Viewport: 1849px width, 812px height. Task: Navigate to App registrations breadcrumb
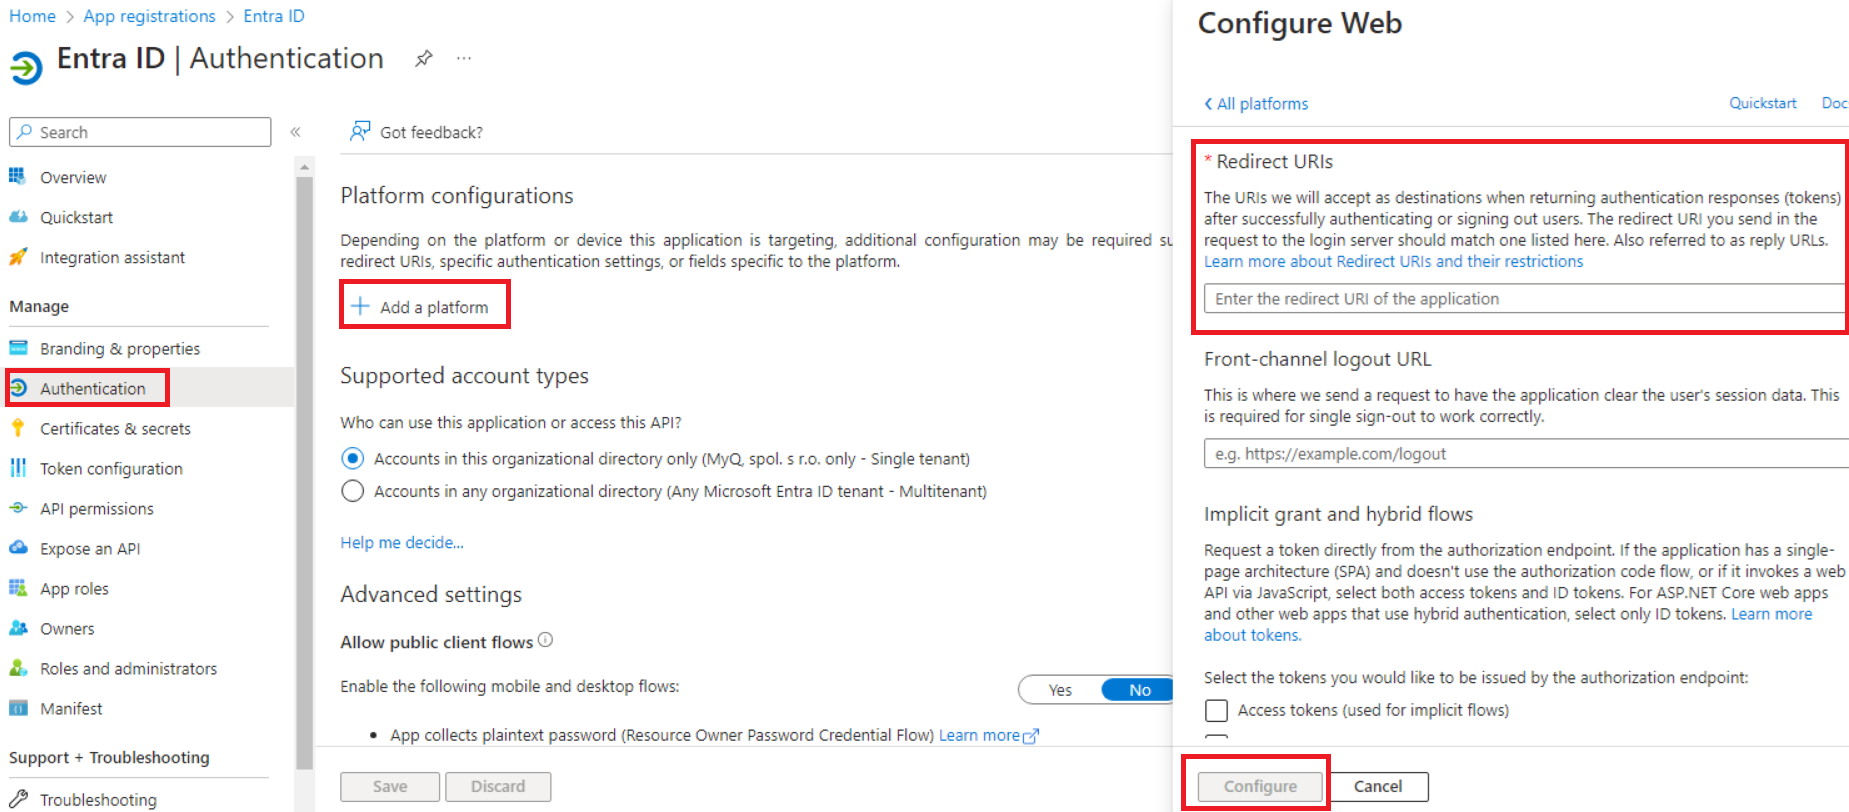point(149,15)
